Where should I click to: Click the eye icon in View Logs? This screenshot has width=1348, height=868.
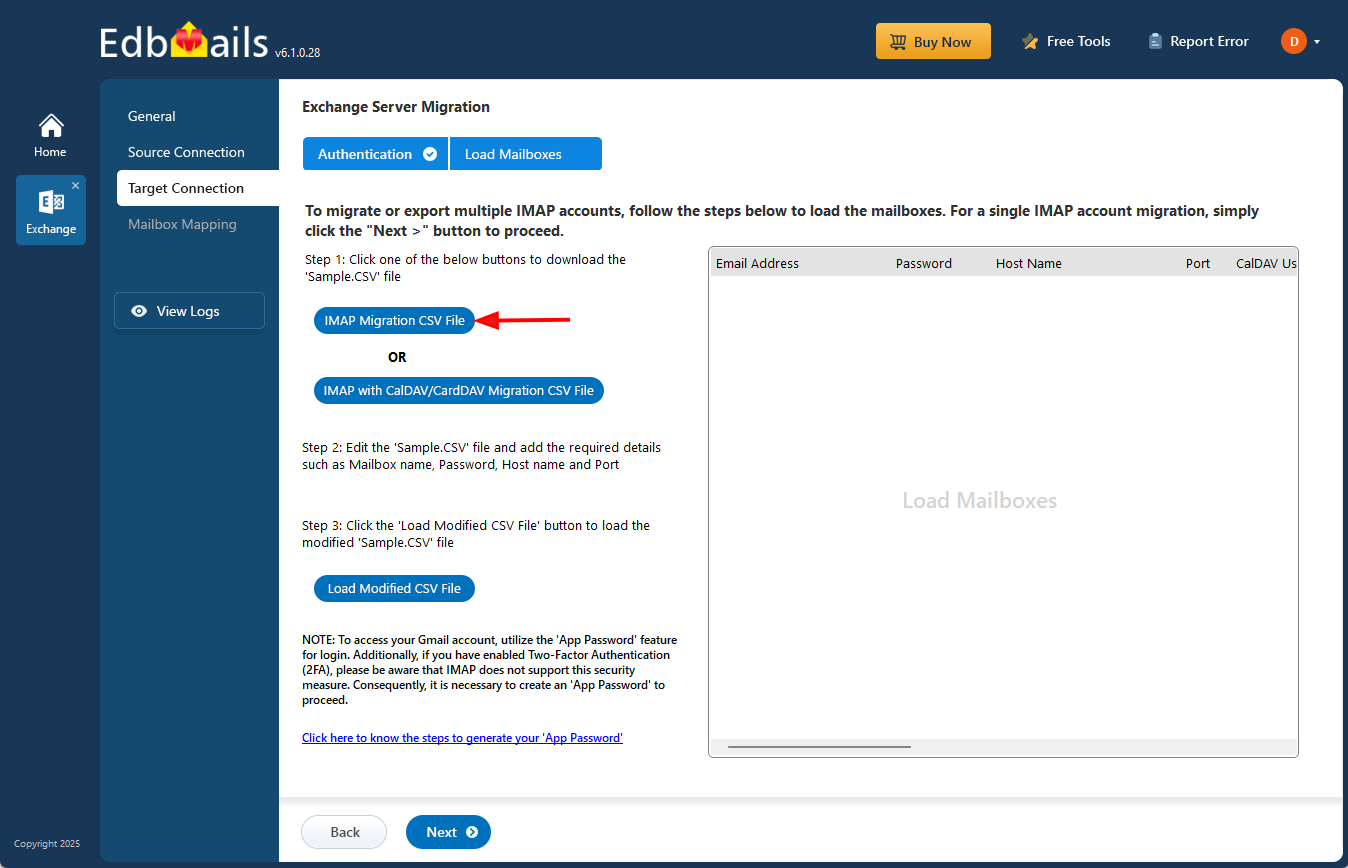pos(139,311)
